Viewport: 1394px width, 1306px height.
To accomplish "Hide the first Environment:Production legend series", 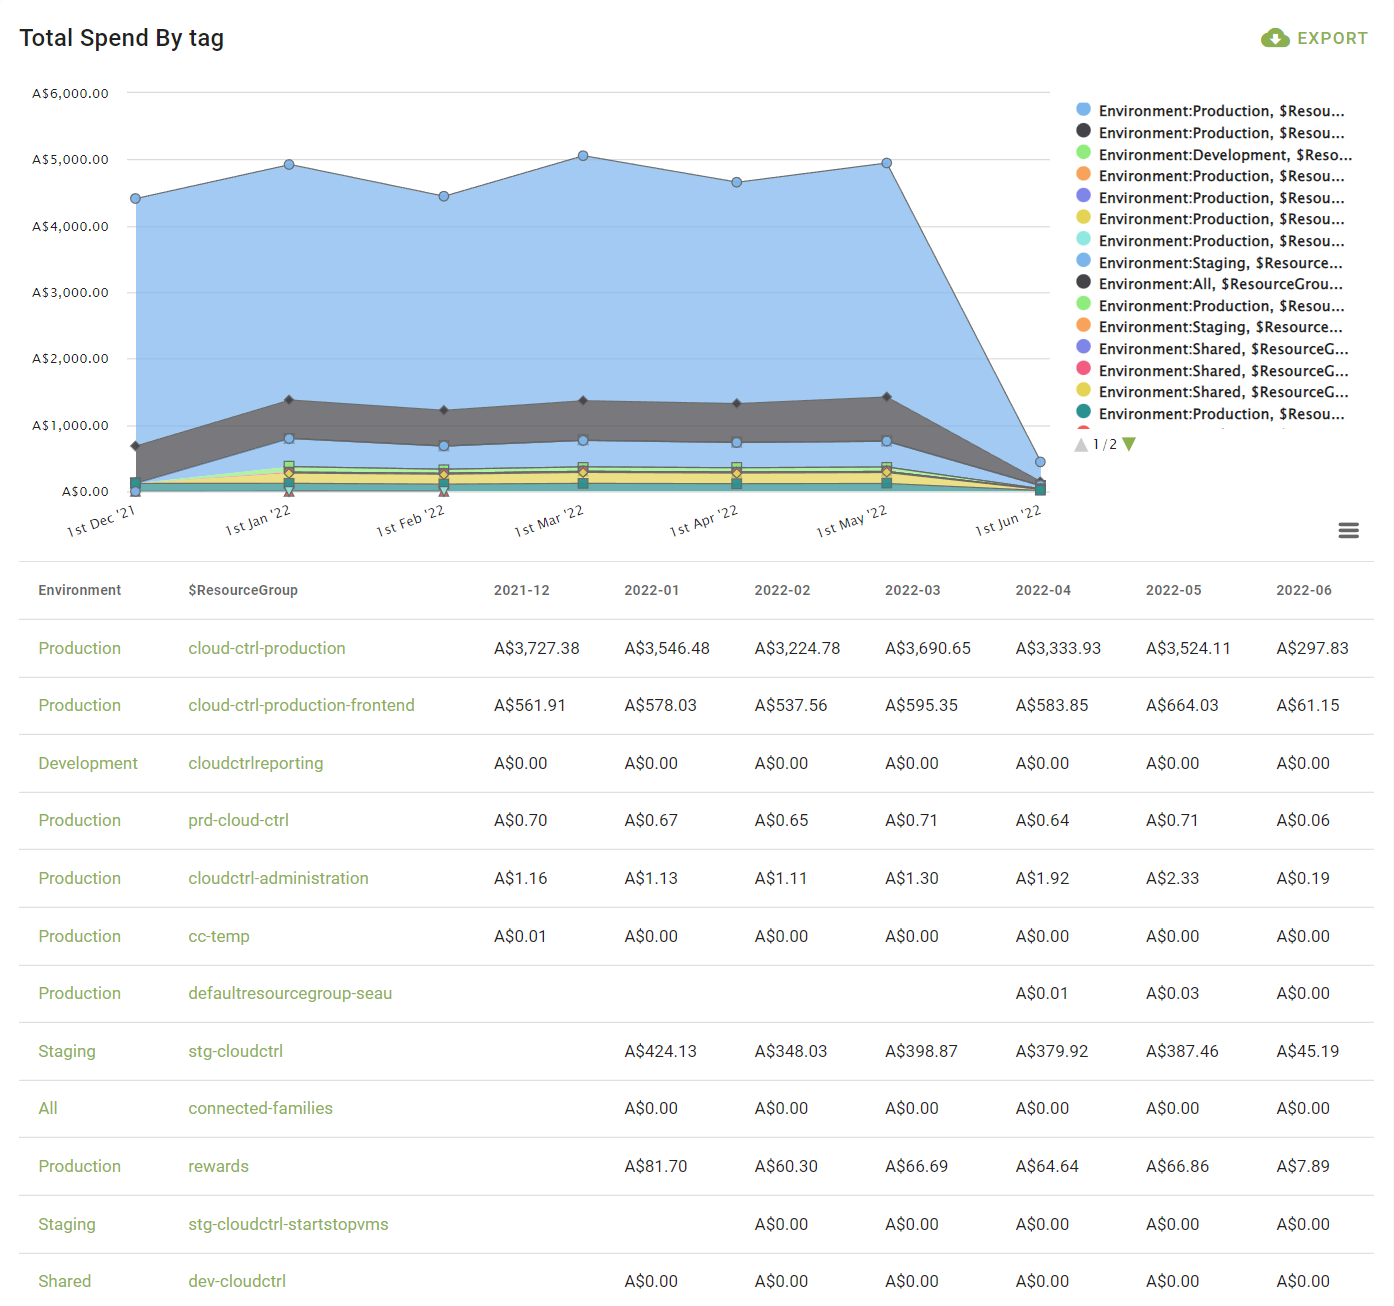I will pyautogui.click(x=1220, y=111).
